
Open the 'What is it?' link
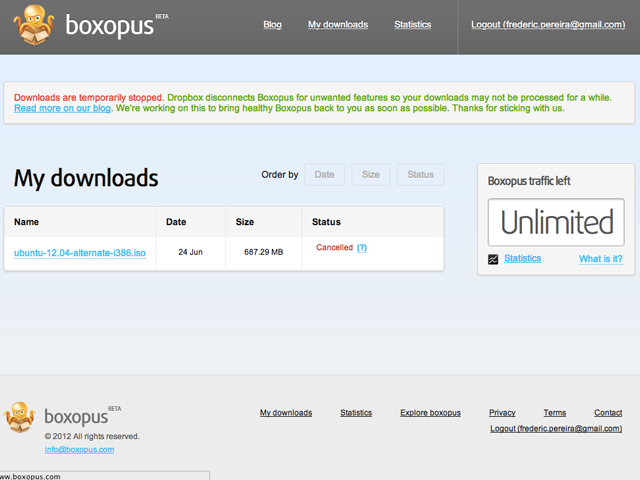(601, 259)
